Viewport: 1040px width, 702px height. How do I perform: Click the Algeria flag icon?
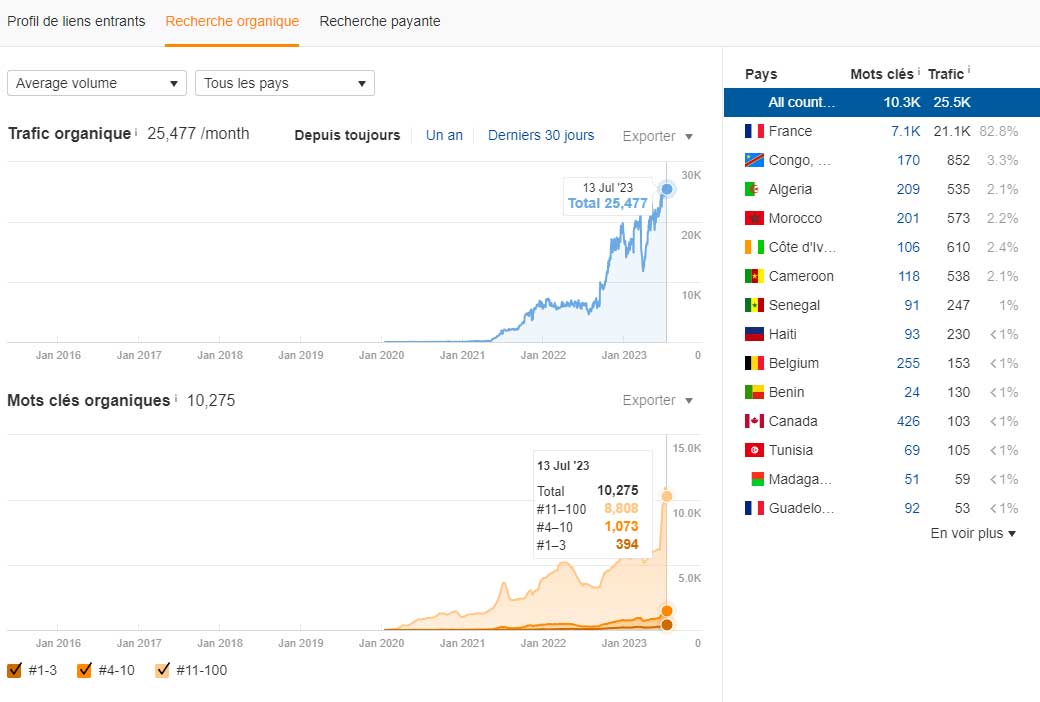(x=754, y=189)
